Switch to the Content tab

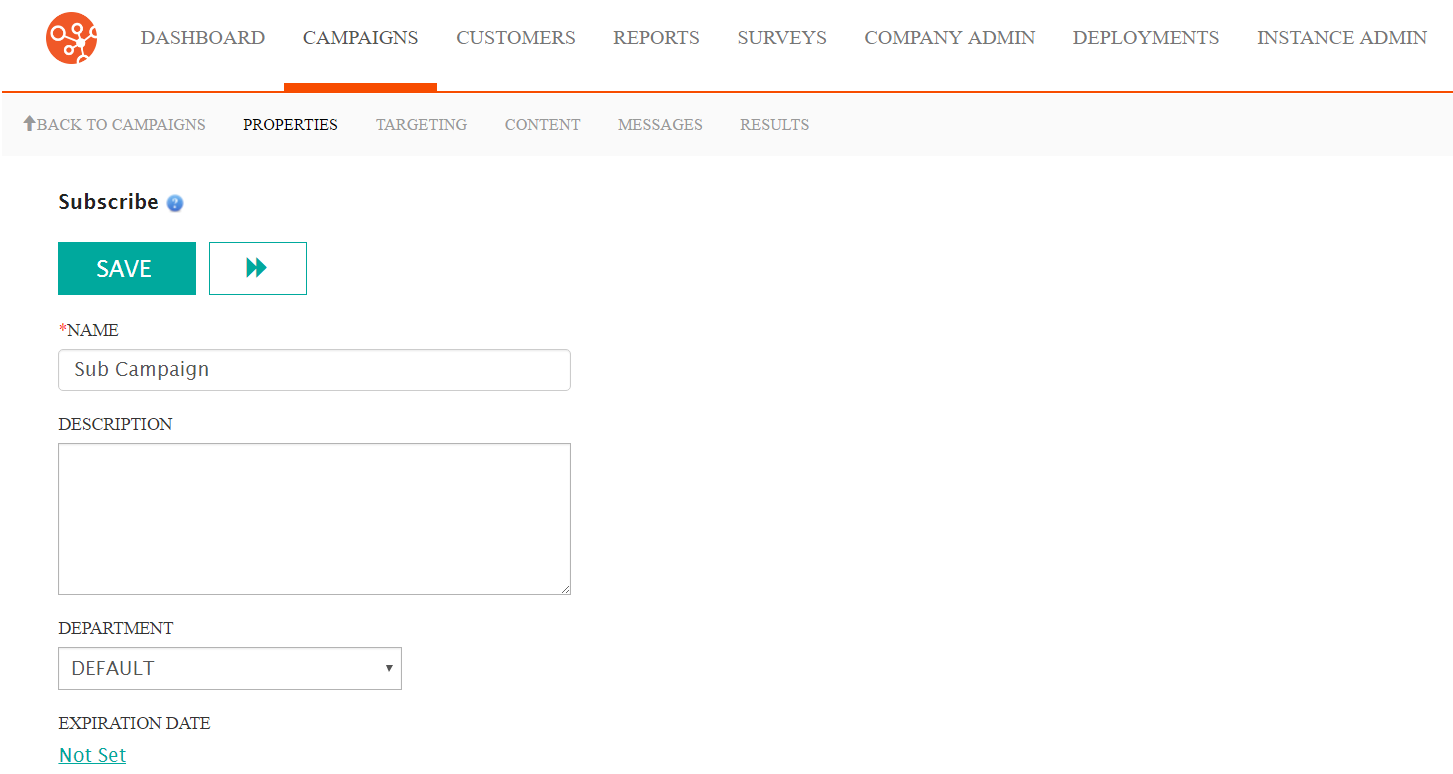click(543, 125)
